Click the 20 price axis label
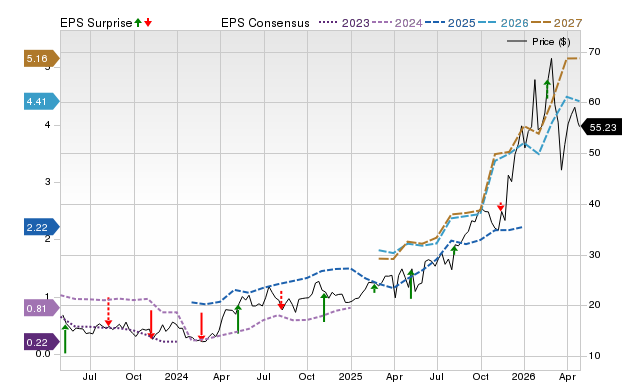 [594, 305]
